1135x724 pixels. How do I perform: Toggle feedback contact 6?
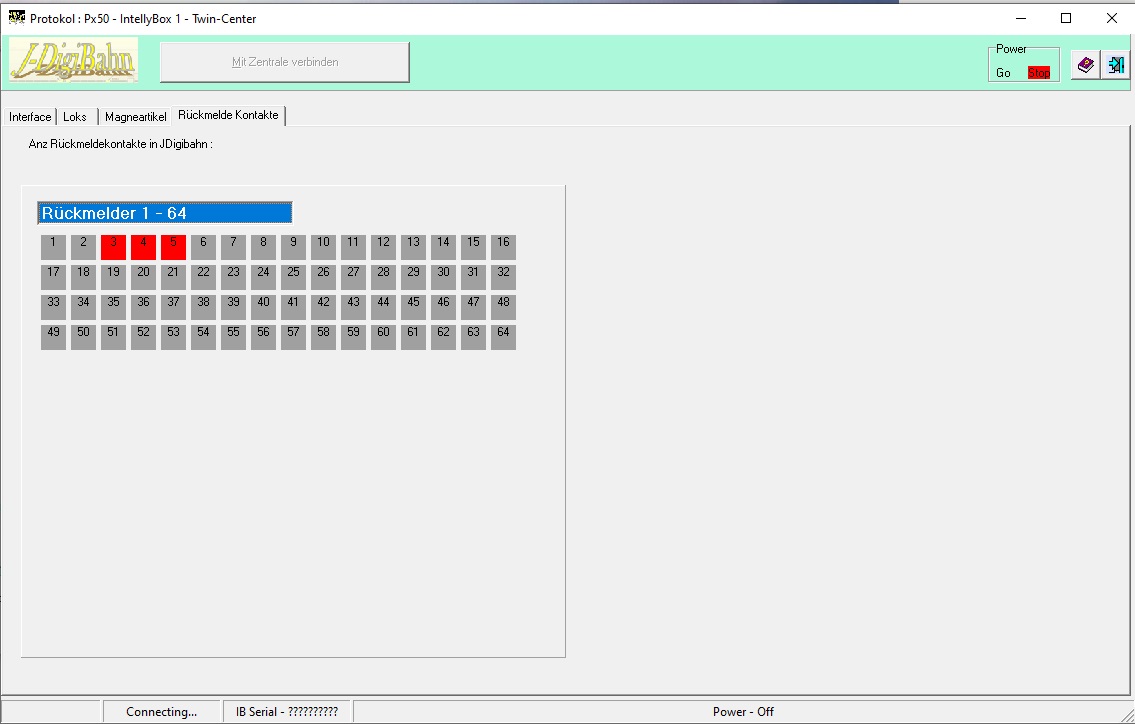pos(203,248)
